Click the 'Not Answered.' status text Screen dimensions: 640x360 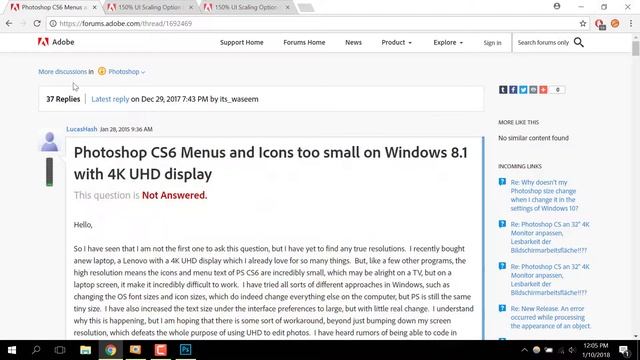coord(174,195)
